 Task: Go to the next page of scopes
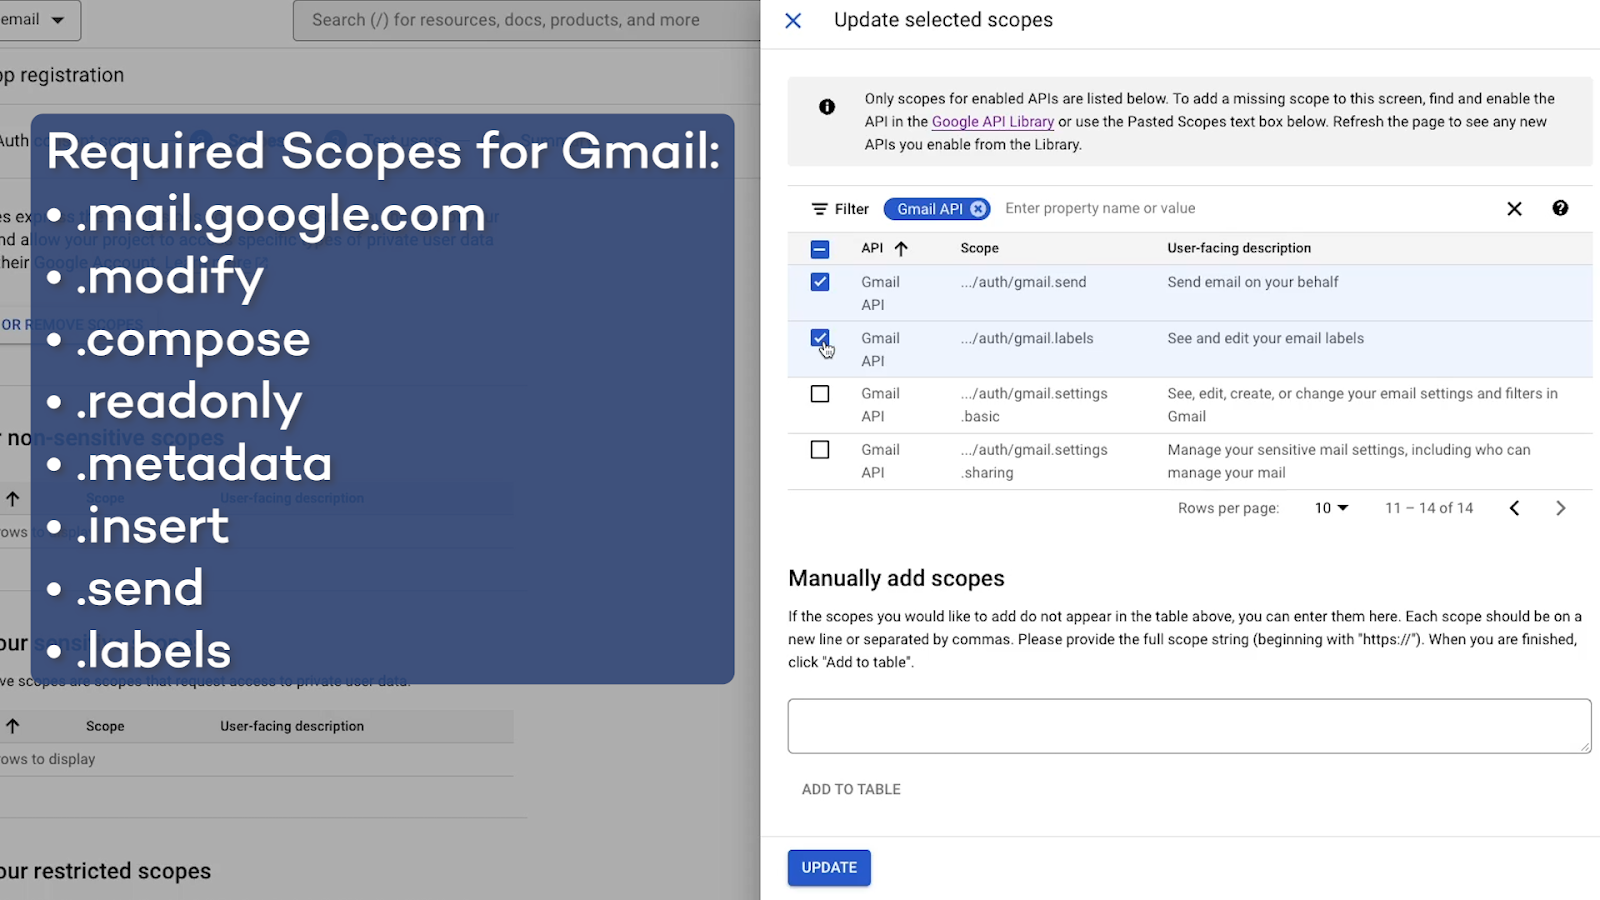click(x=1560, y=508)
